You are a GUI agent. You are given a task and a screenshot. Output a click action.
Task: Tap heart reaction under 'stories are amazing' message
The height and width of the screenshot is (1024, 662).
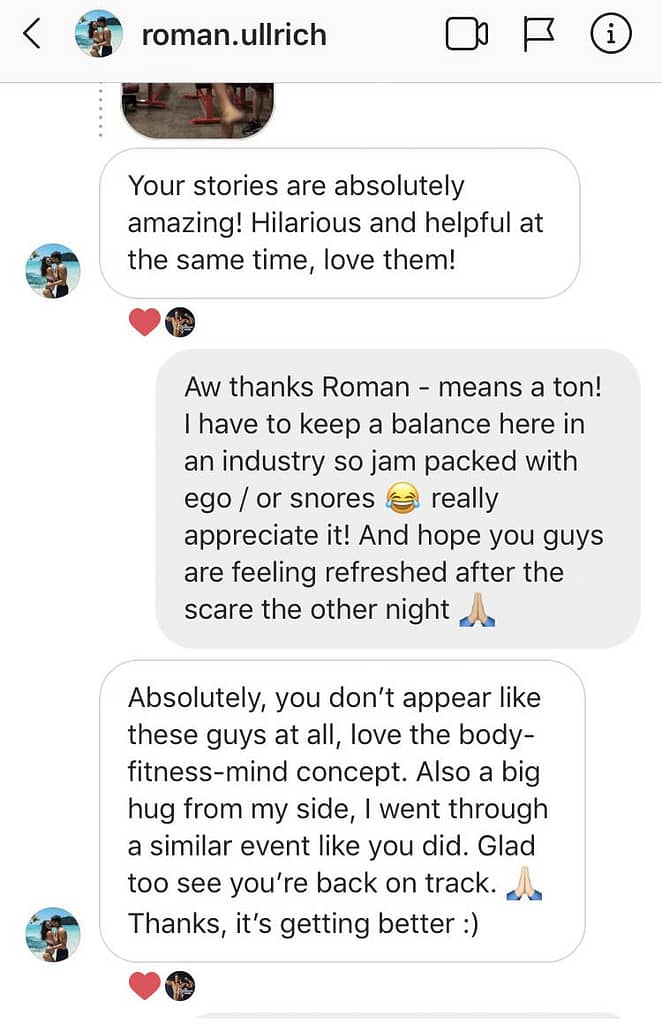(x=145, y=322)
